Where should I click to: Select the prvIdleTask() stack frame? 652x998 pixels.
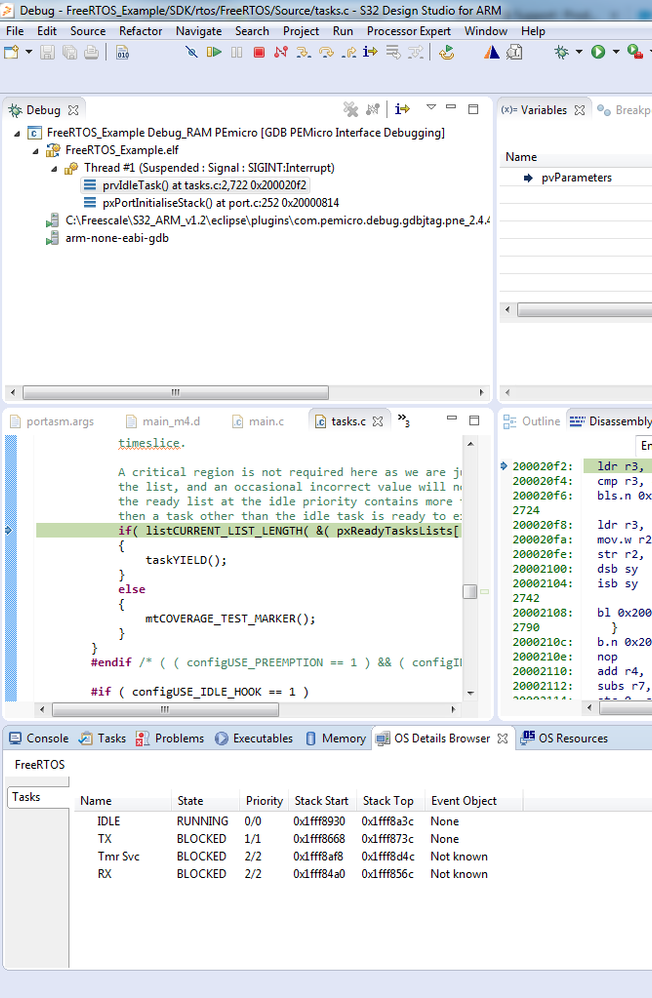pos(196,185)
